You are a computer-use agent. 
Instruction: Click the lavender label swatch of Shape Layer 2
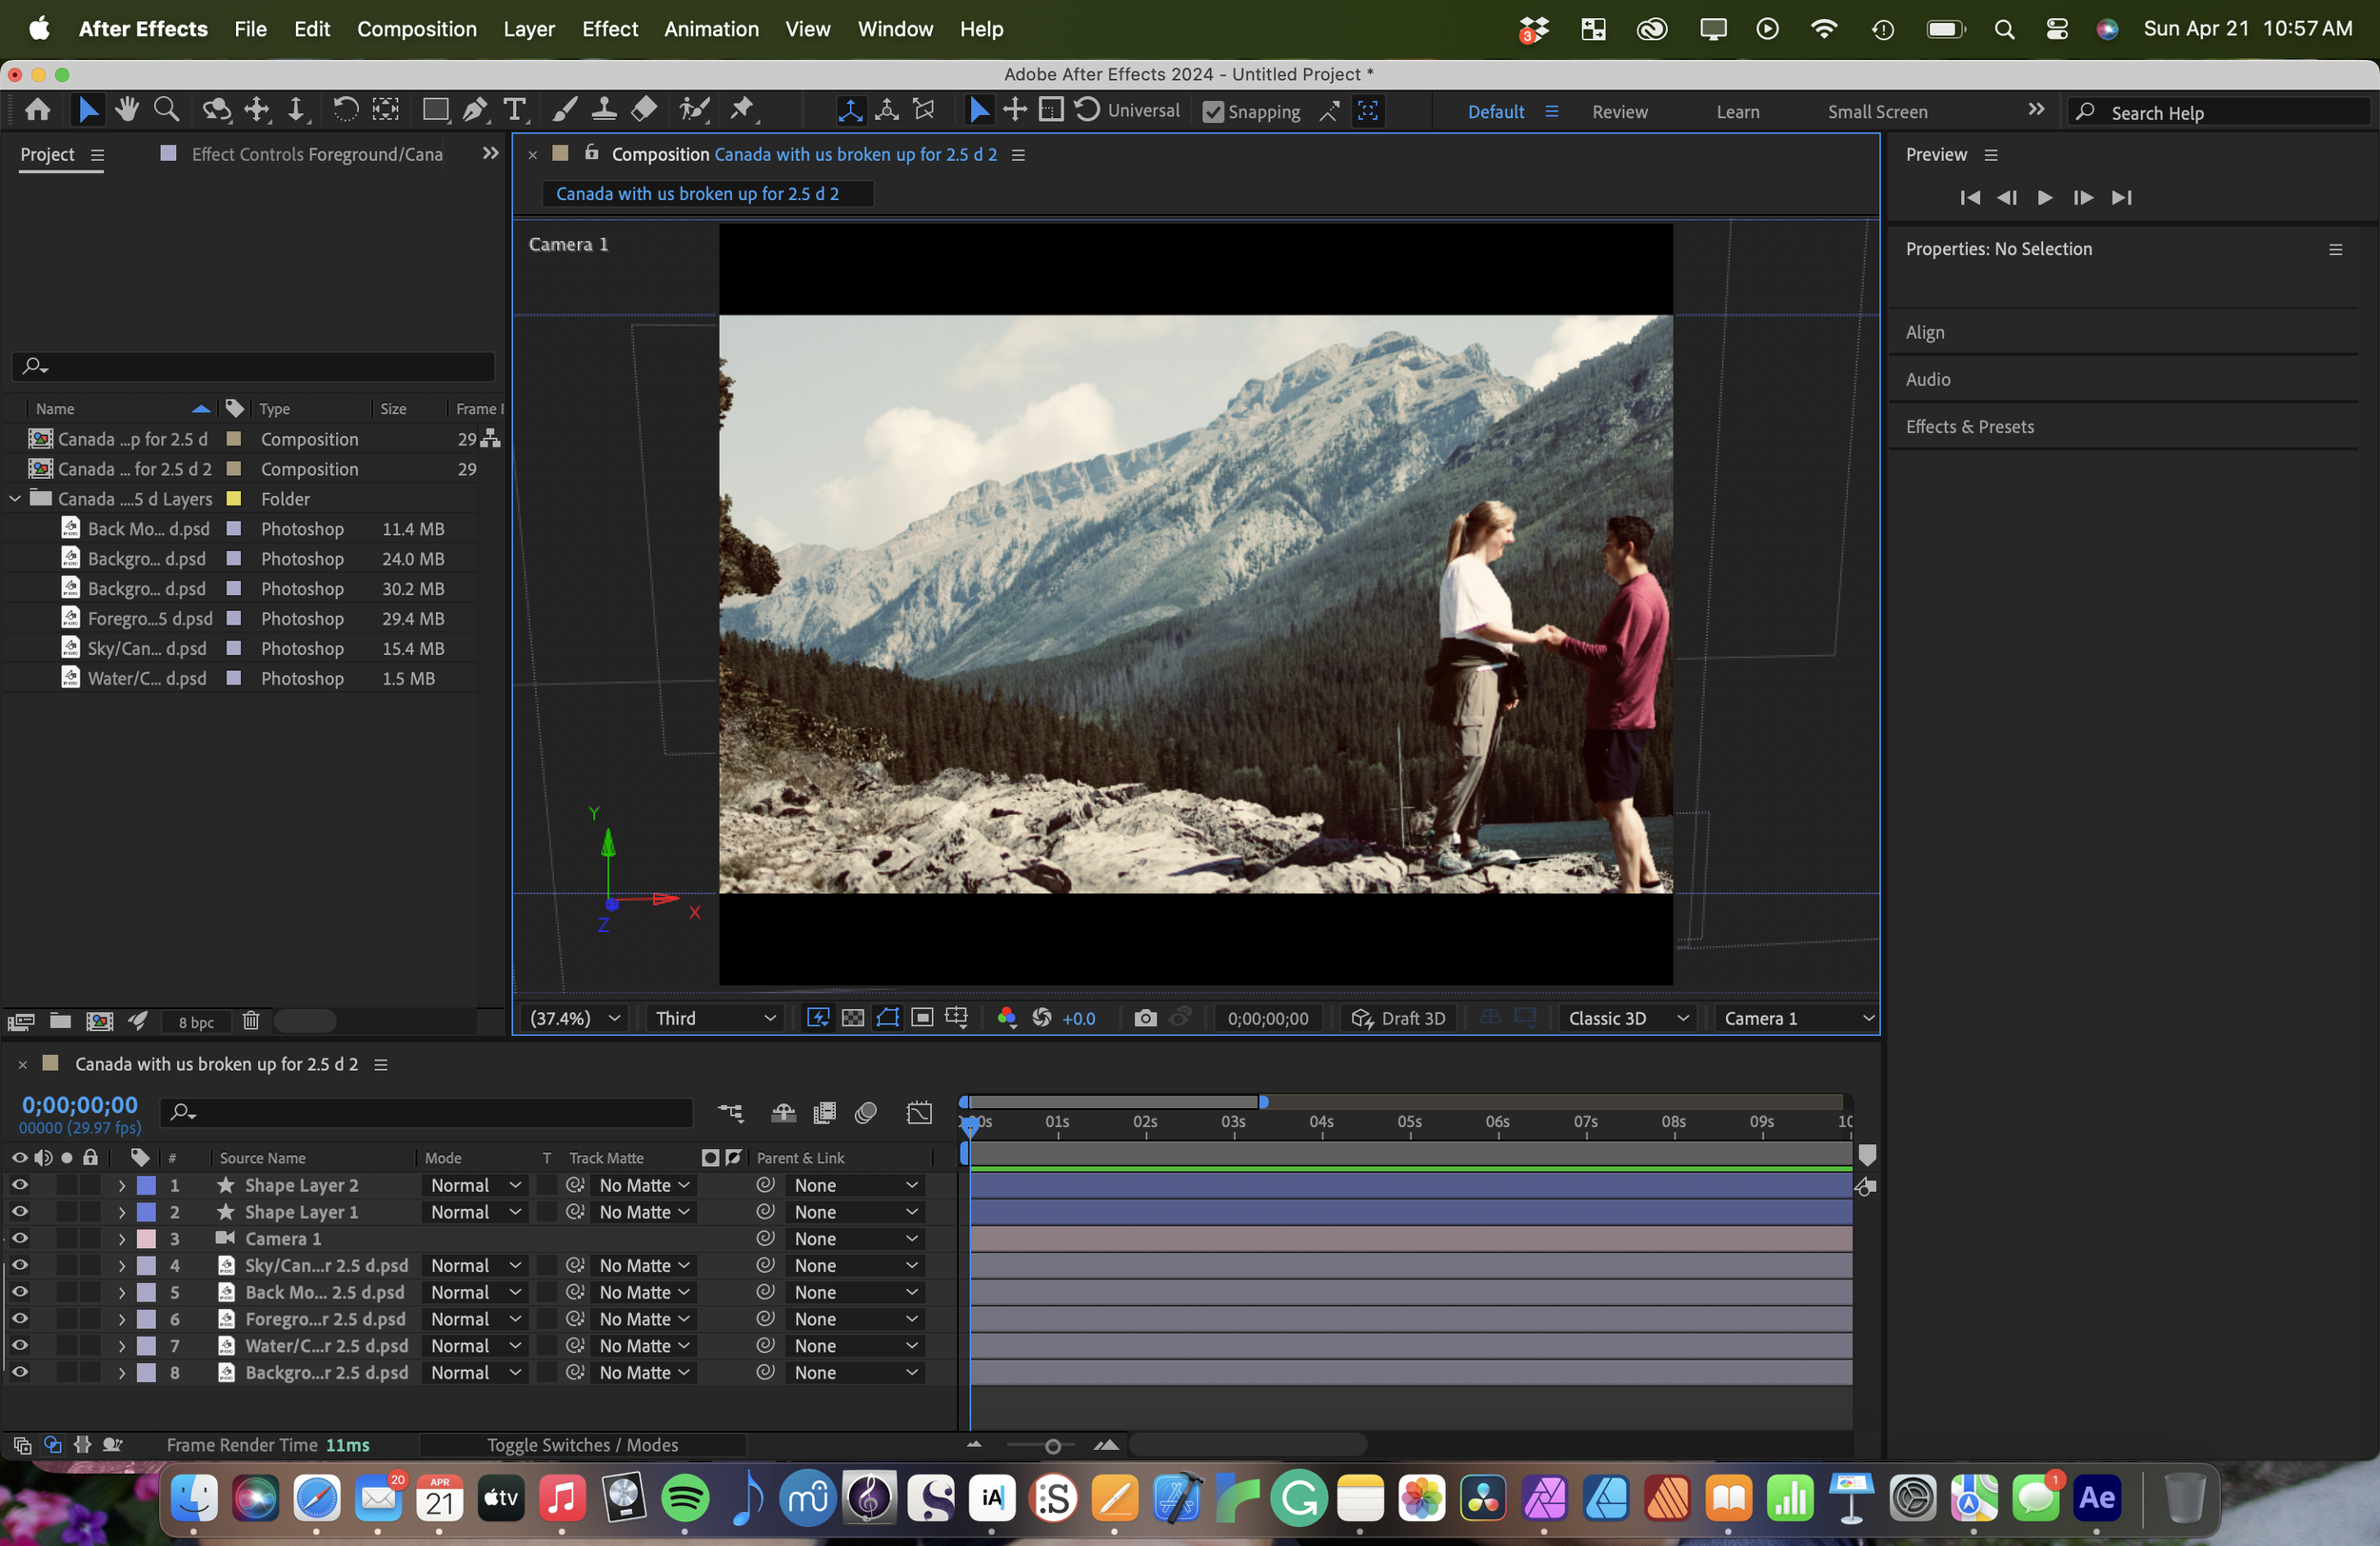147,1185
